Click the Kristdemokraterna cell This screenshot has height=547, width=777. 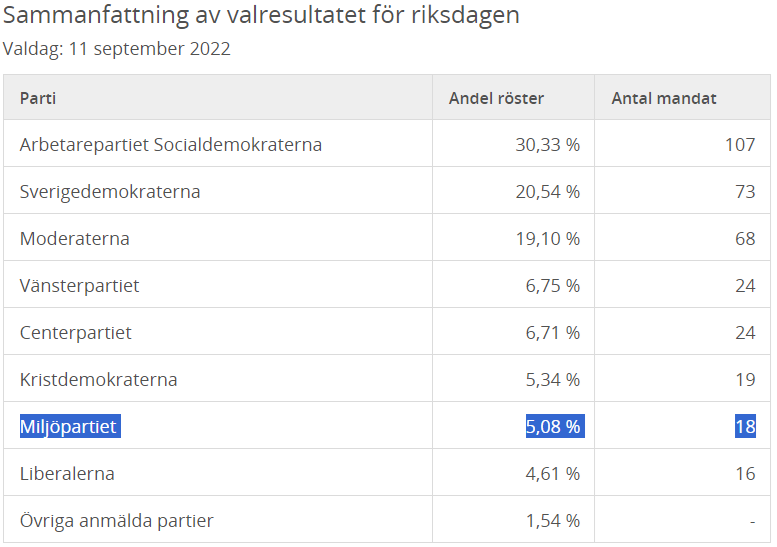pos(99,380)
